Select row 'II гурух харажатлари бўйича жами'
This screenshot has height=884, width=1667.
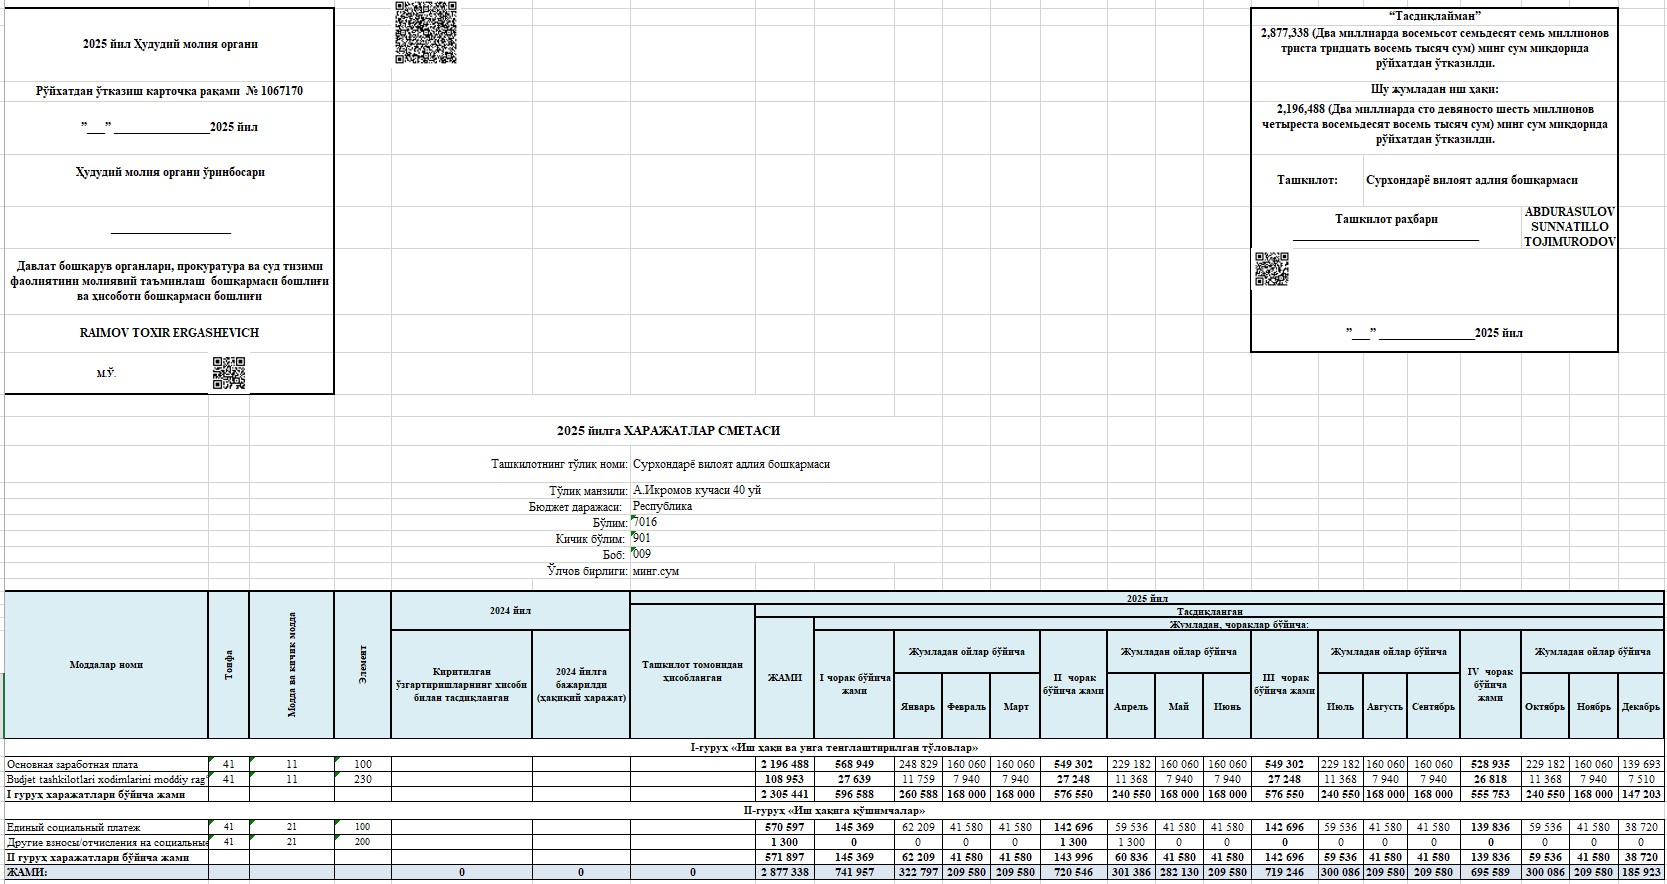[x=106, y=857]
